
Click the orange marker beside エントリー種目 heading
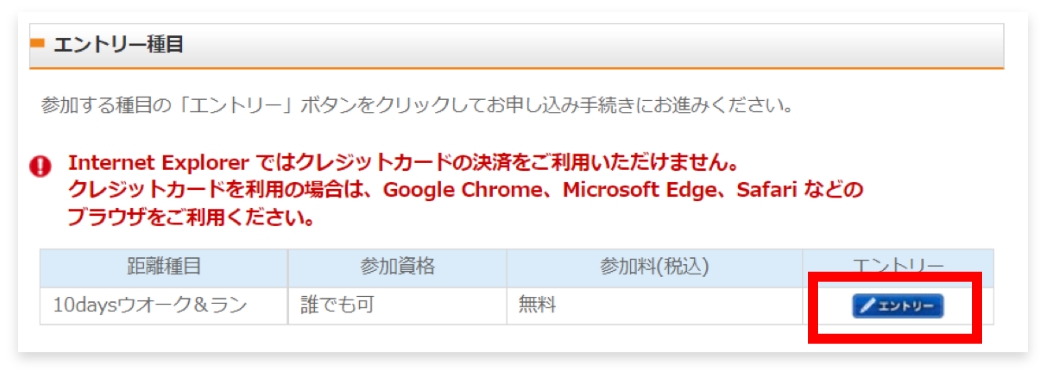pos(37,44)
